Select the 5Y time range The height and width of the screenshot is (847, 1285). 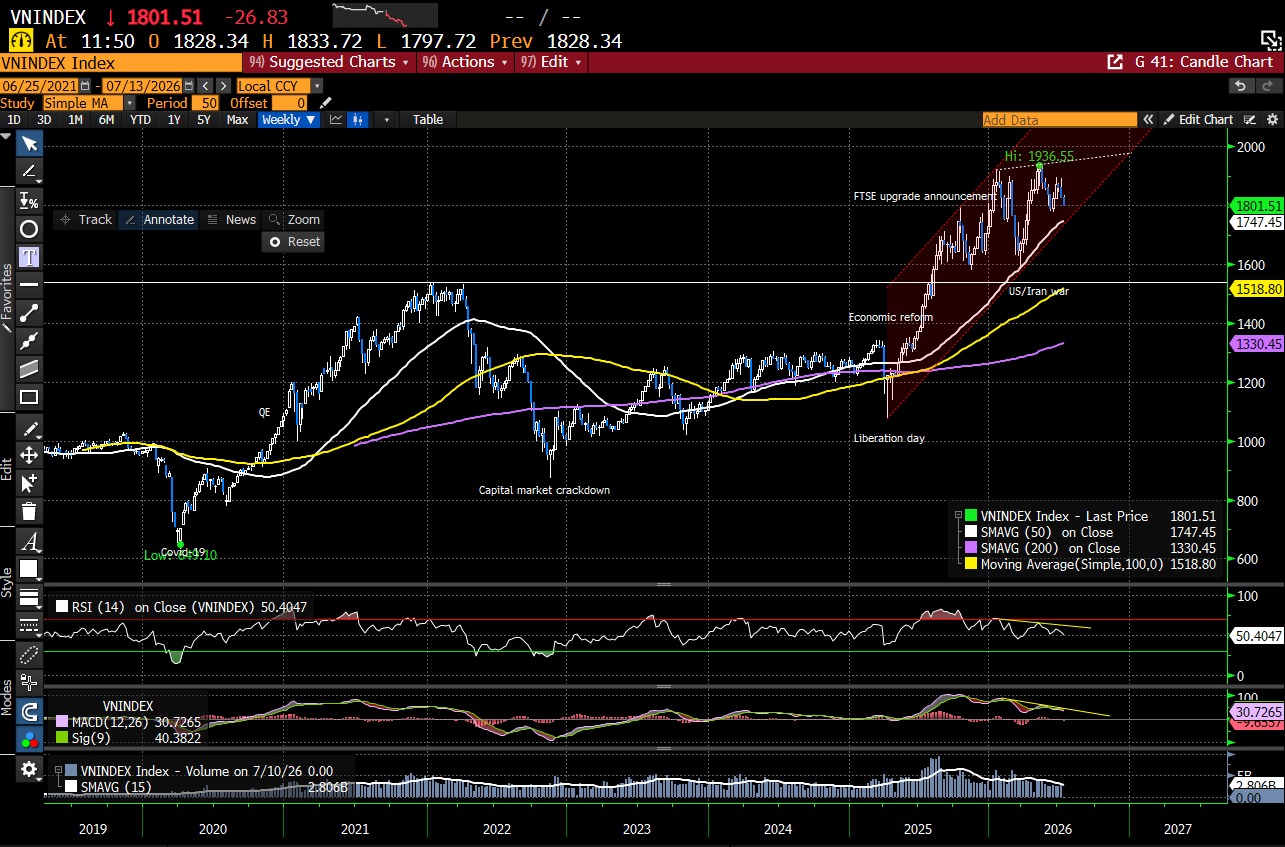tap(204, 119)
